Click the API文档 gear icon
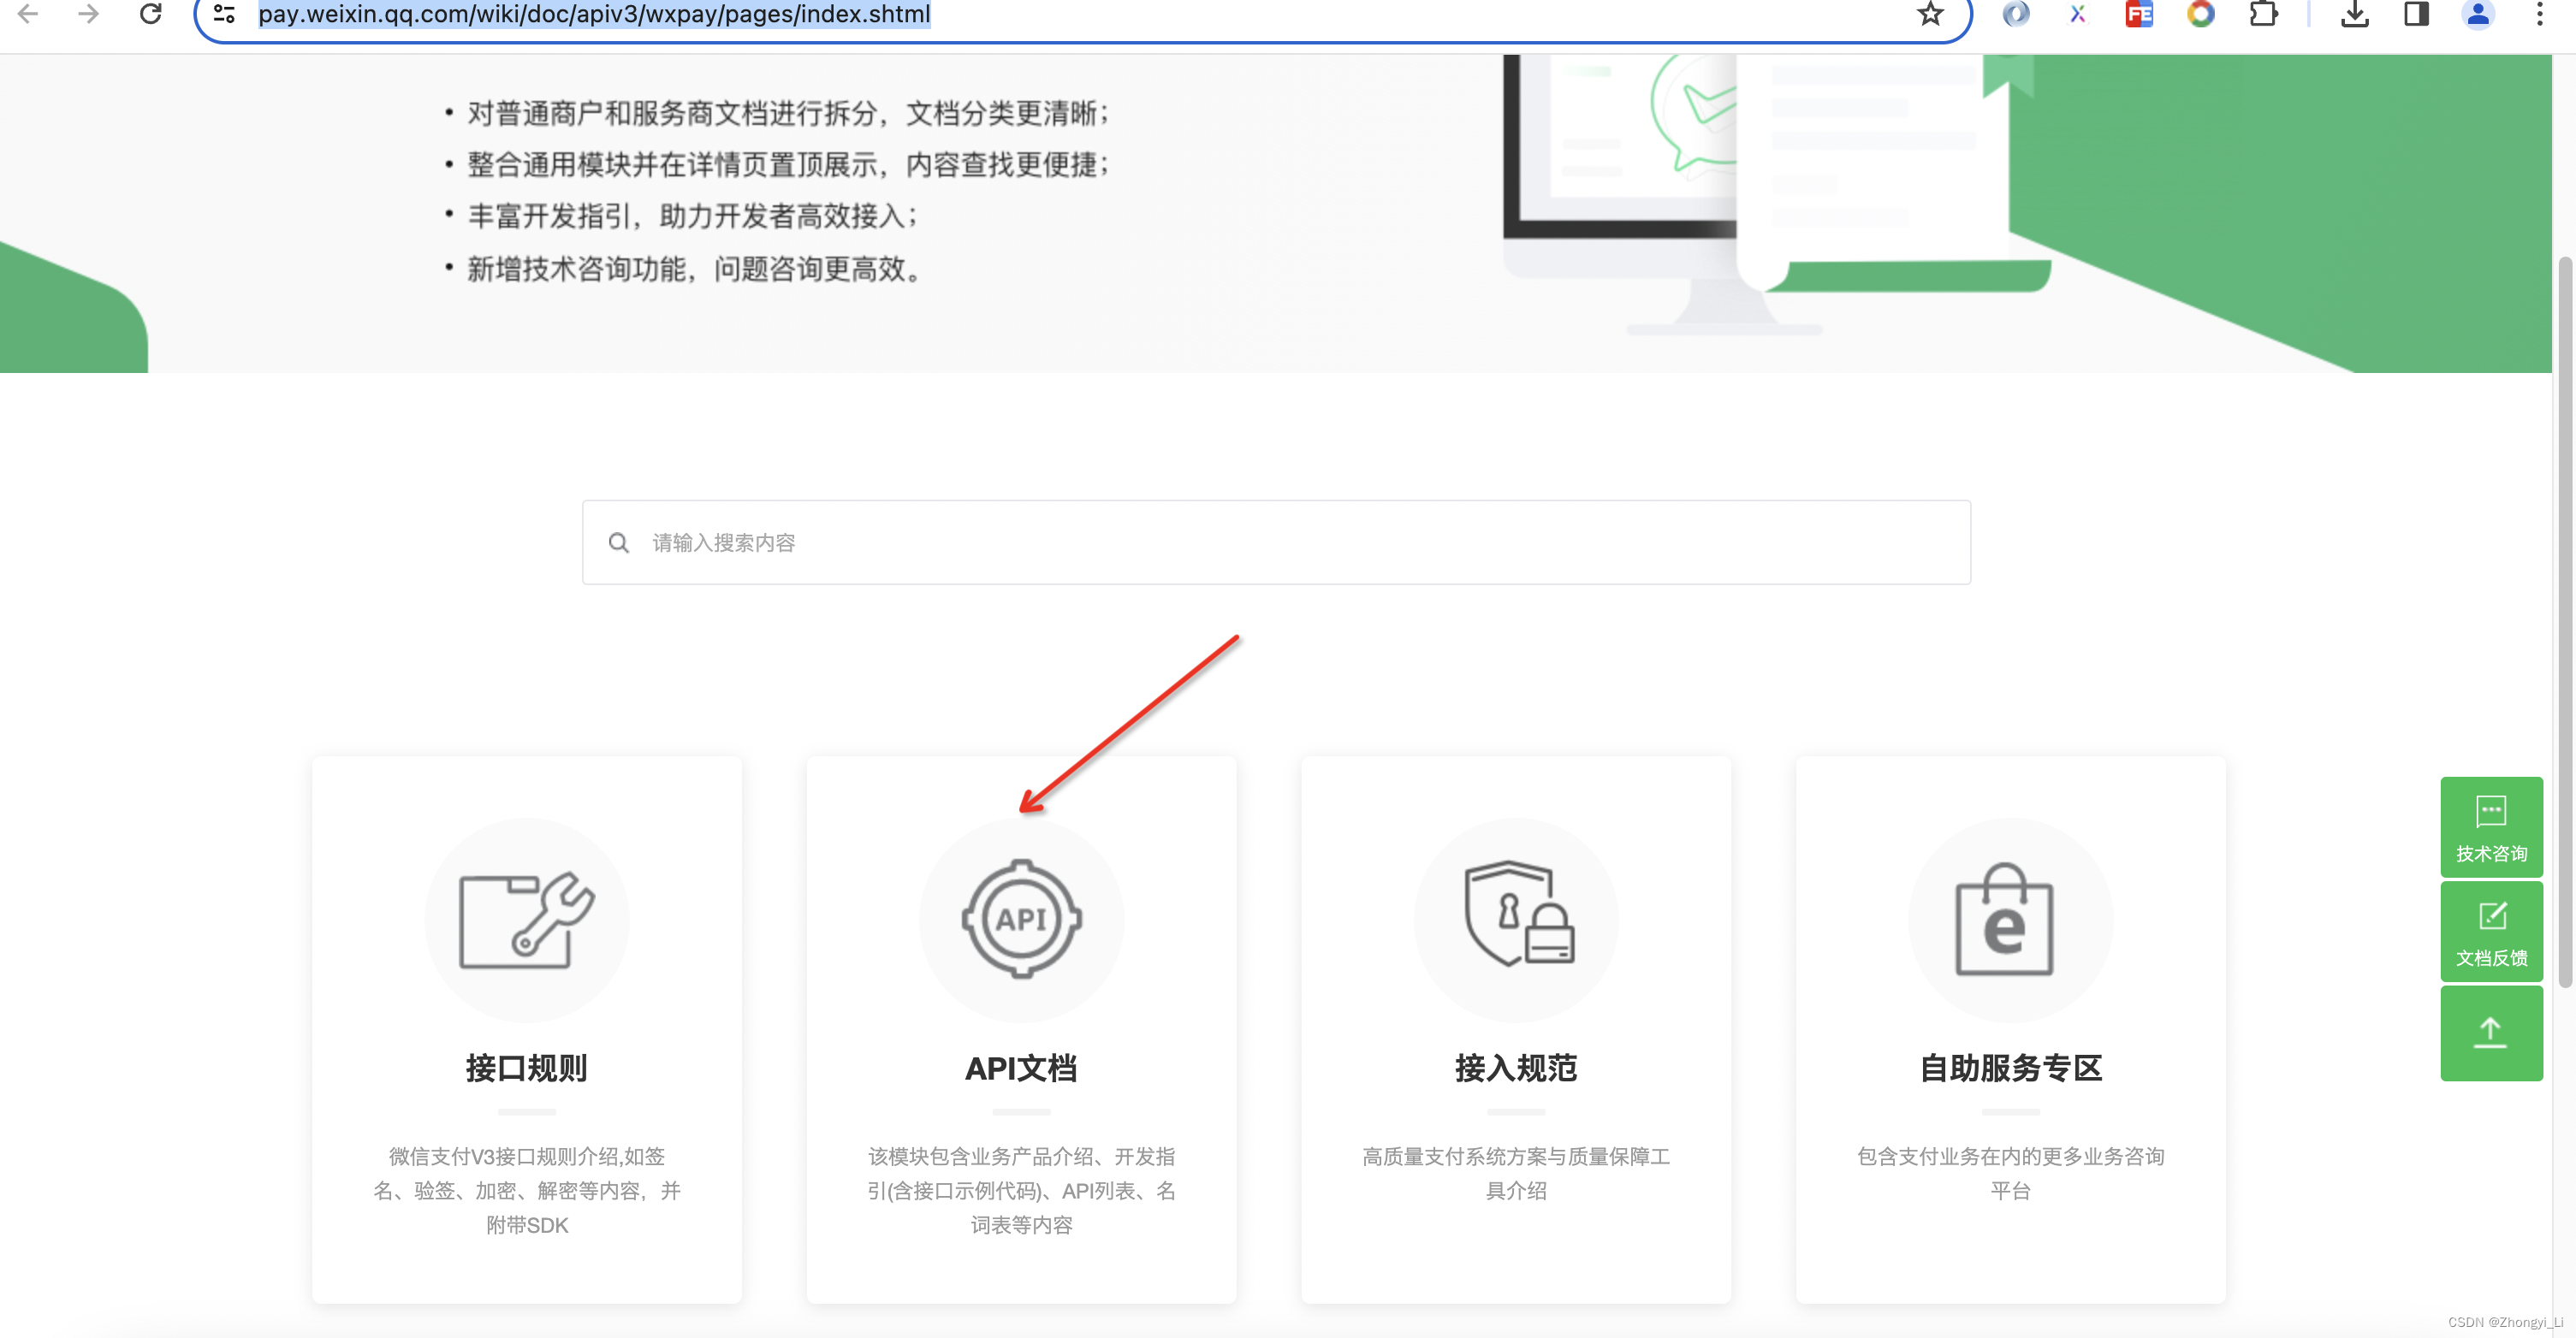The height and width of the screenshot is (1338, 2576). (1021, 918)
